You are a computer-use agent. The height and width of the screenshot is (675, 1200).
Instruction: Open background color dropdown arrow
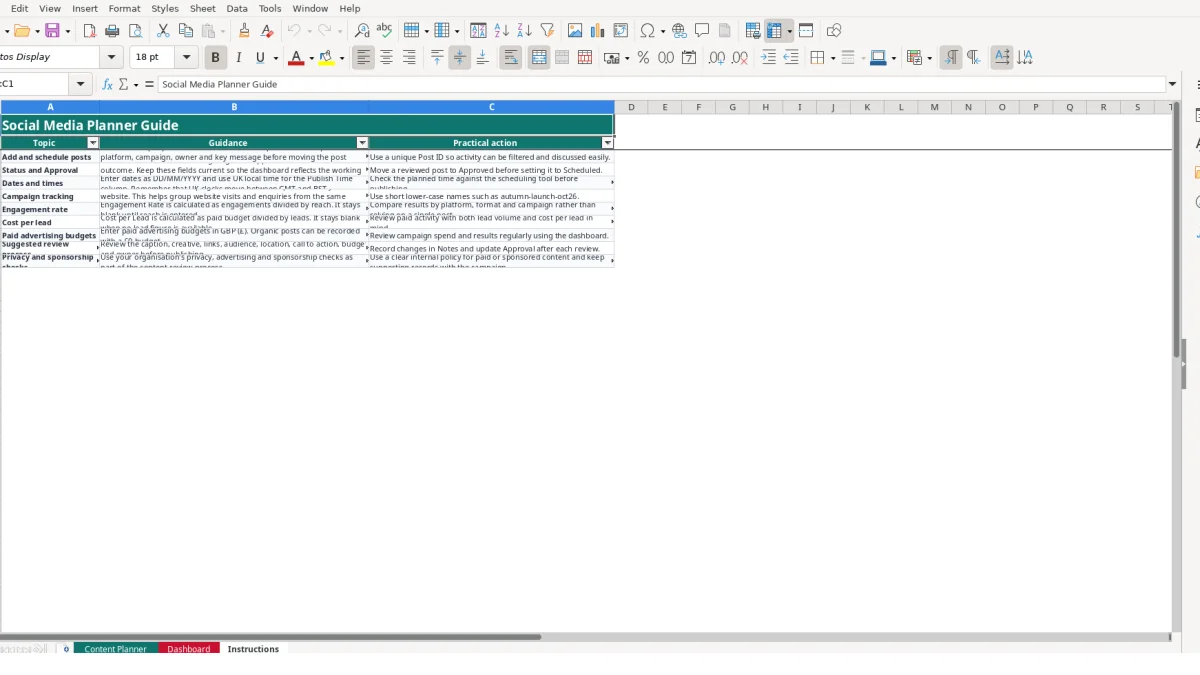pyautogui.click(x=342, y=58)
